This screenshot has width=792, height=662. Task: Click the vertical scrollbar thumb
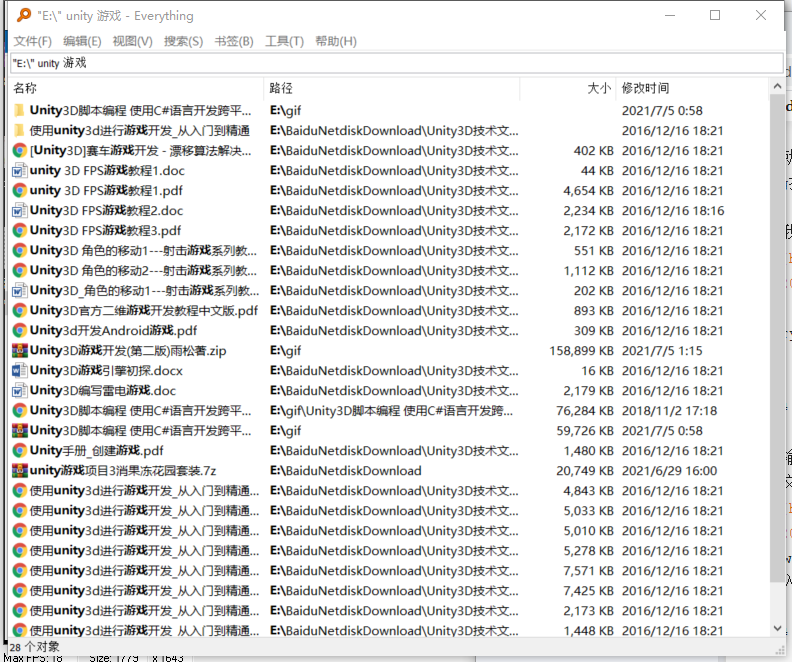tap(777, 338)
